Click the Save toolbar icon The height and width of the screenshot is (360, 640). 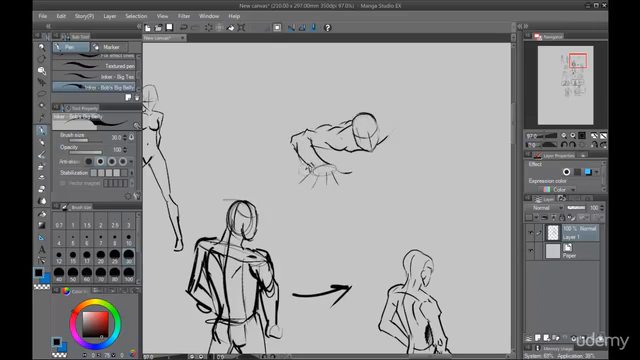pyautogui.click(x=169, y=28)
